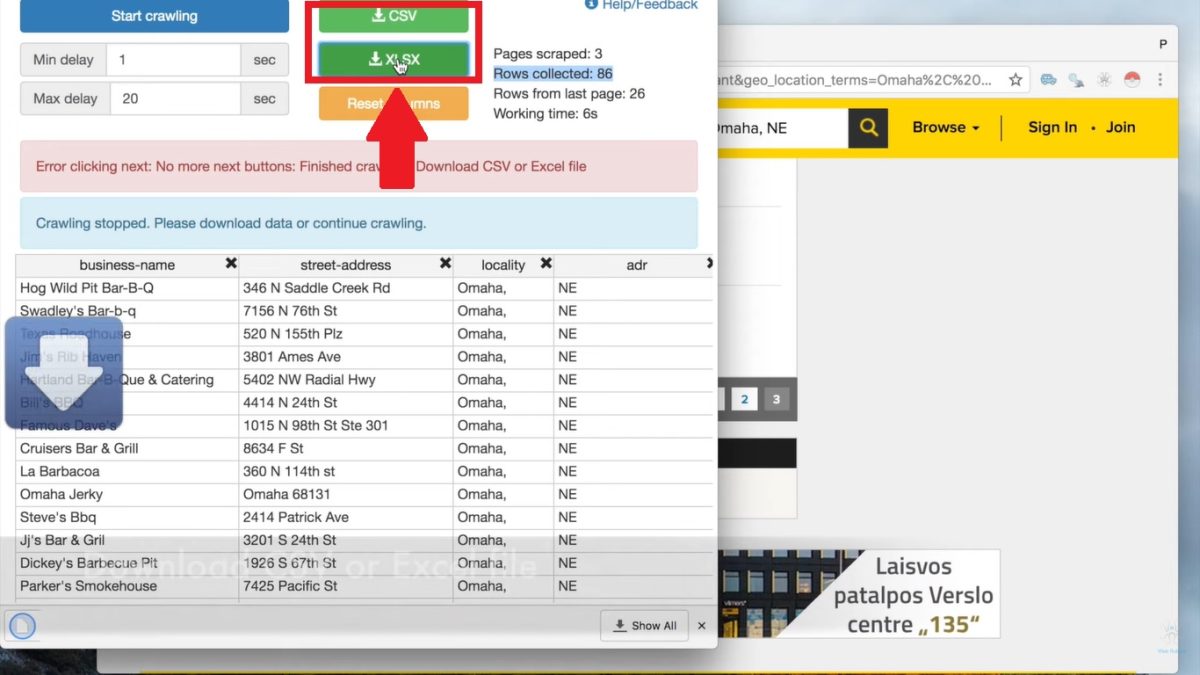This screenshot has height=675, width=1200.
Task: Remove the adr column
Action: pos(709,264)
